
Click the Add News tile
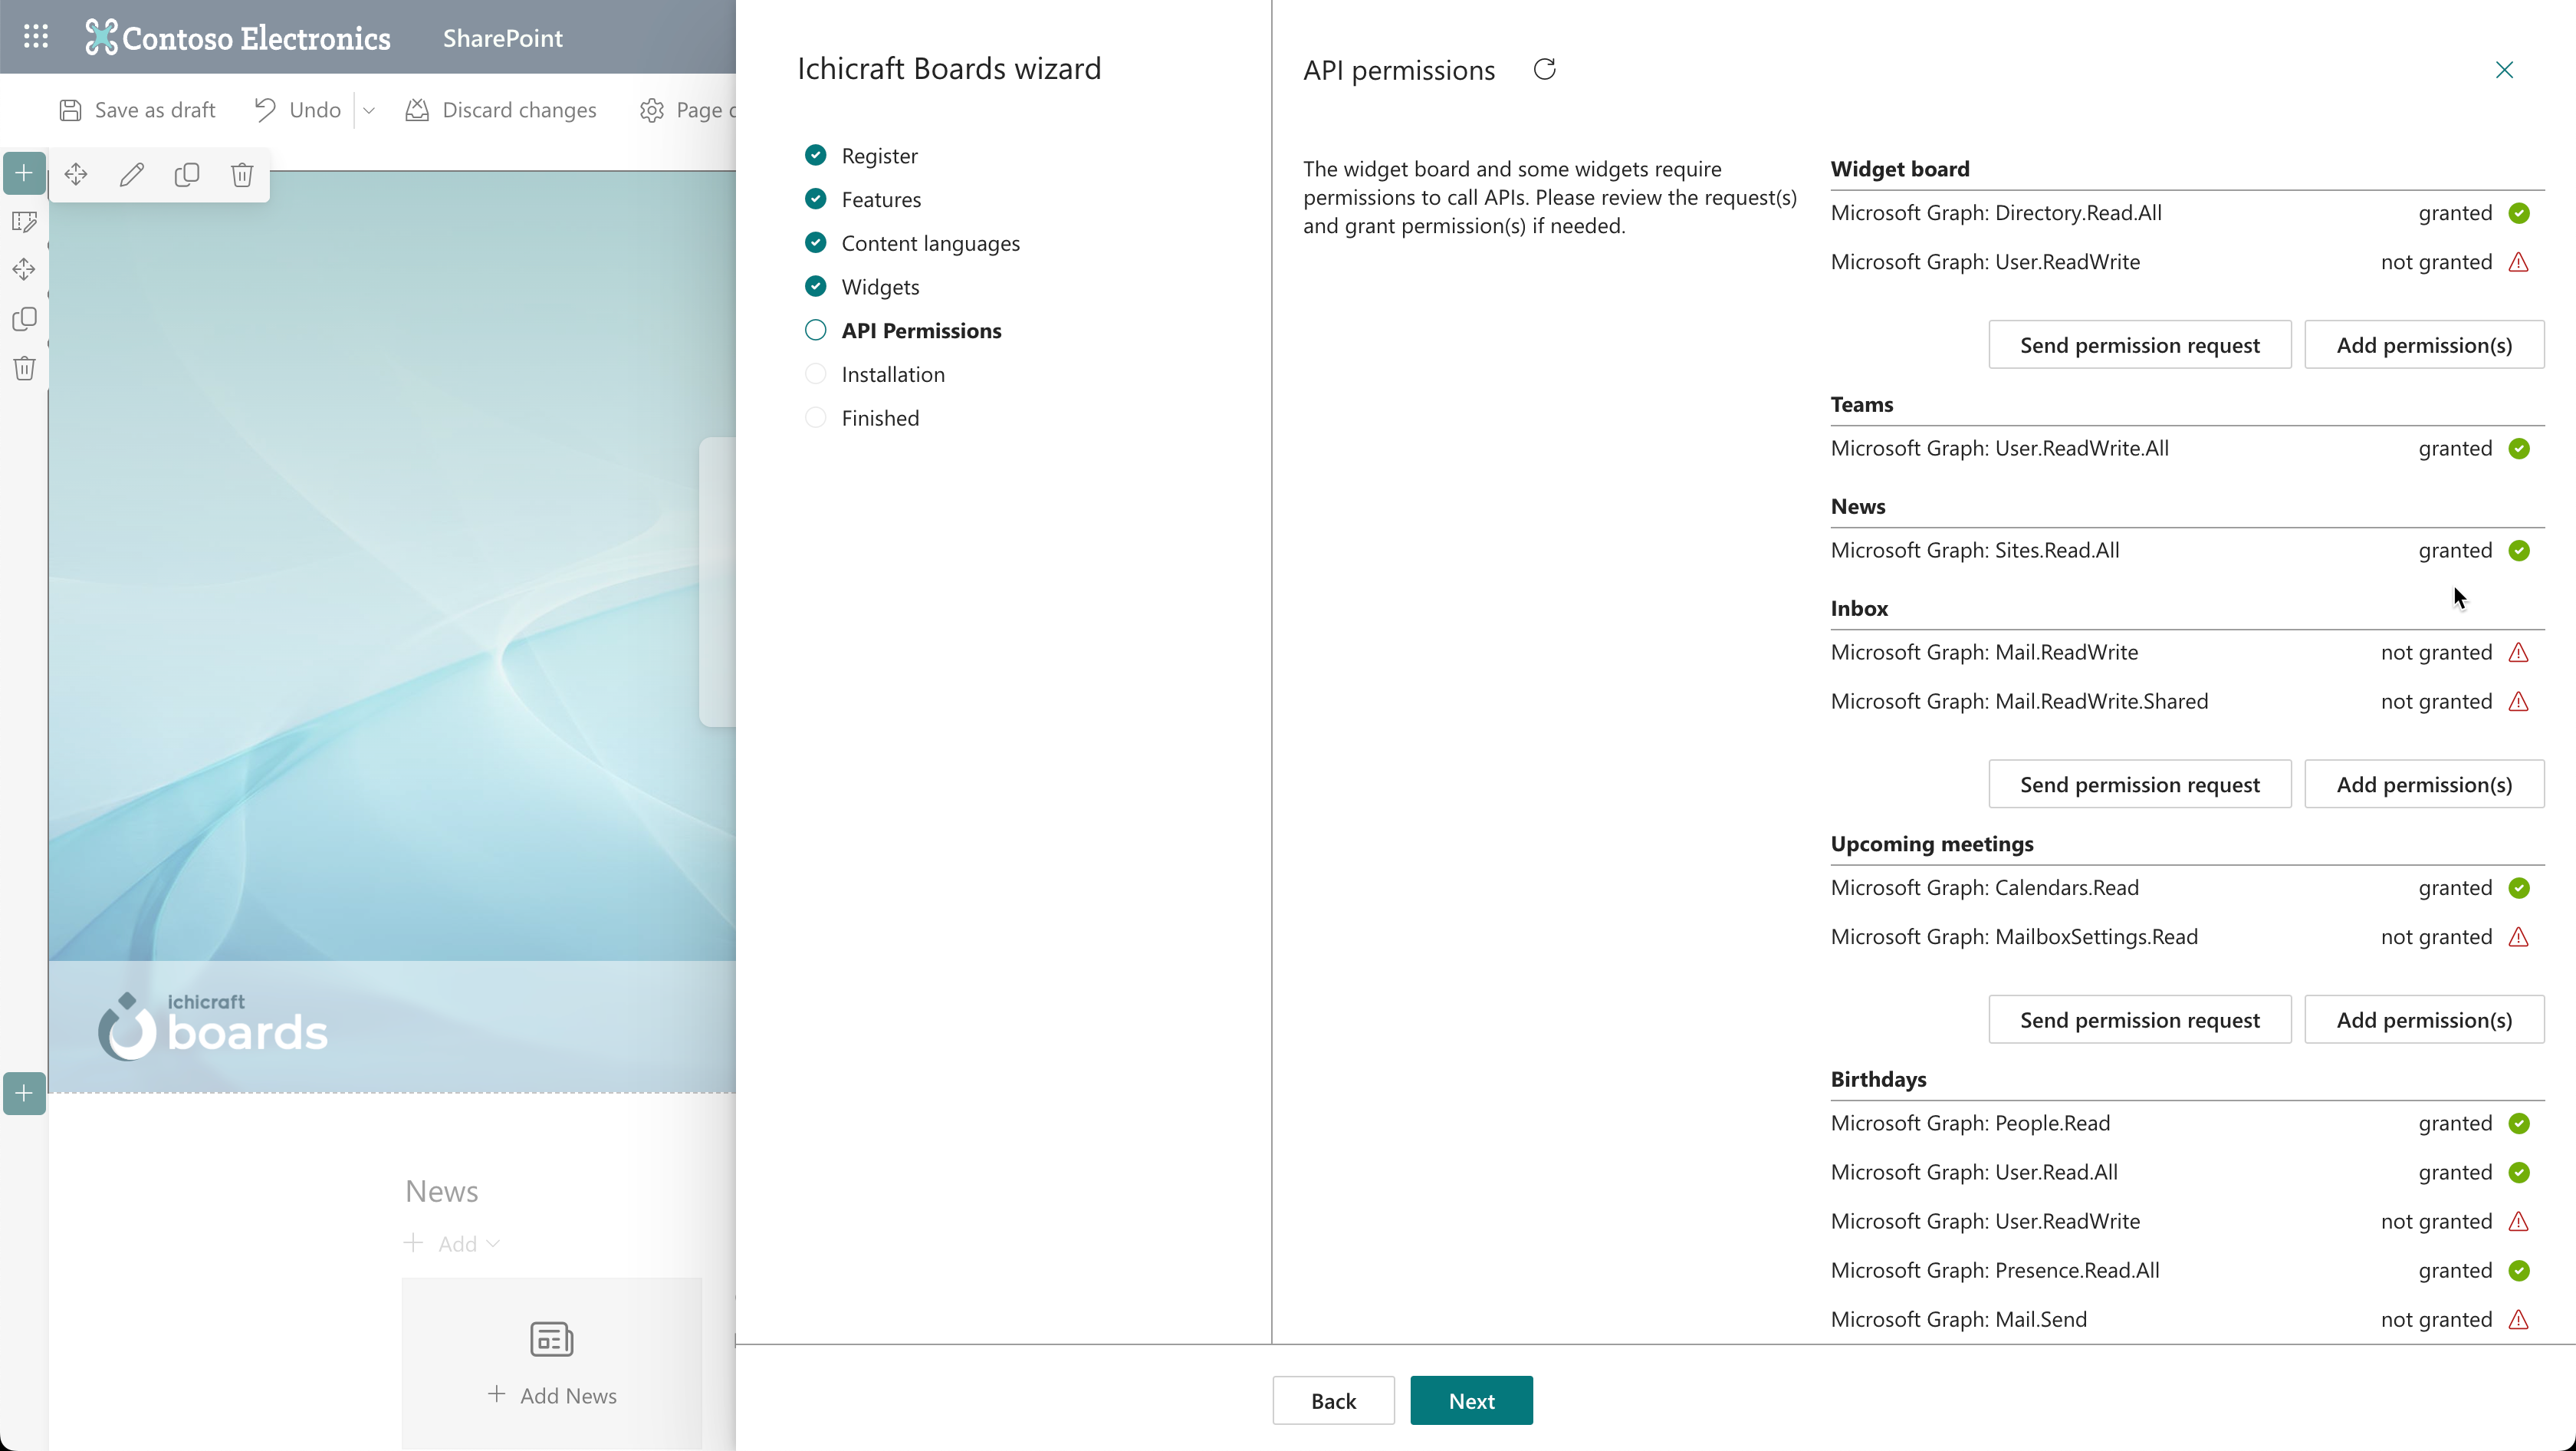point(552,1363)
